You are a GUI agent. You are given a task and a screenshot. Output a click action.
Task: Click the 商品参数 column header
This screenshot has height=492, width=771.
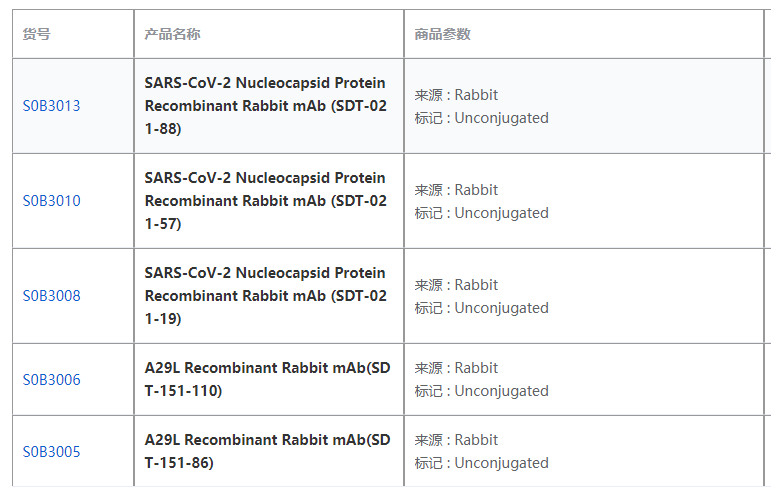pyautogui.click(x=443, y=34)
